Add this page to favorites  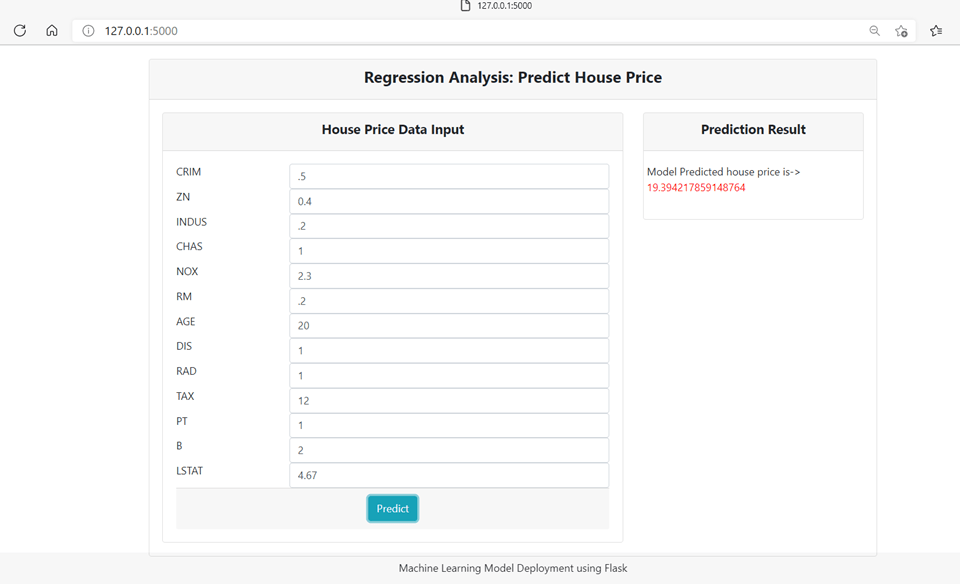click(901, 31)
